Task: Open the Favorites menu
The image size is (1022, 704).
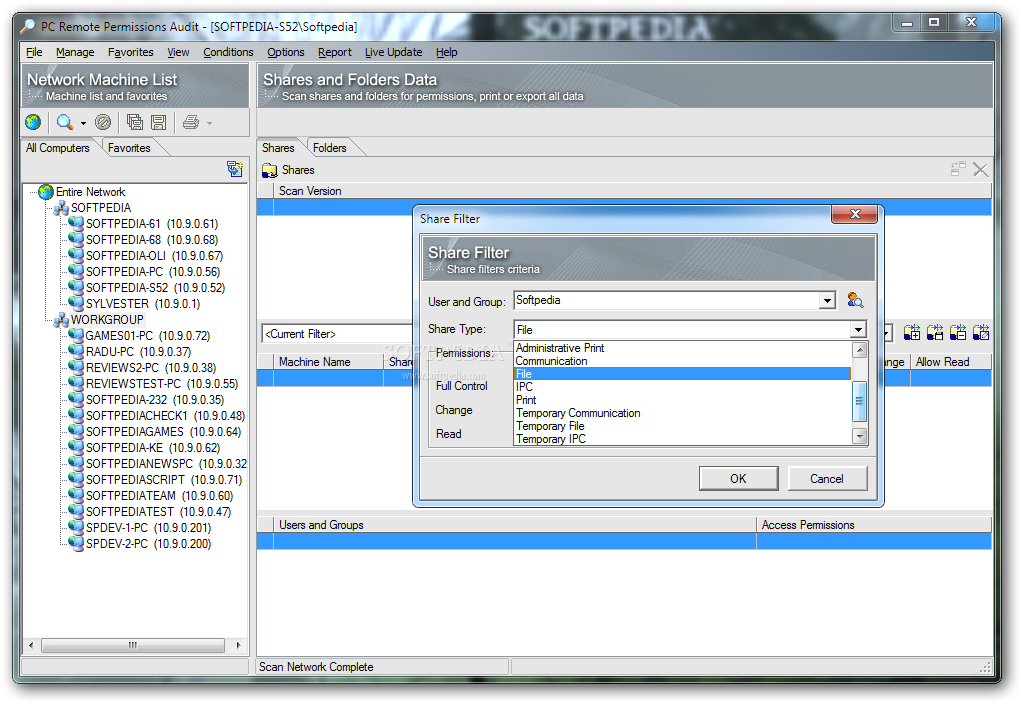Action: 130,52
